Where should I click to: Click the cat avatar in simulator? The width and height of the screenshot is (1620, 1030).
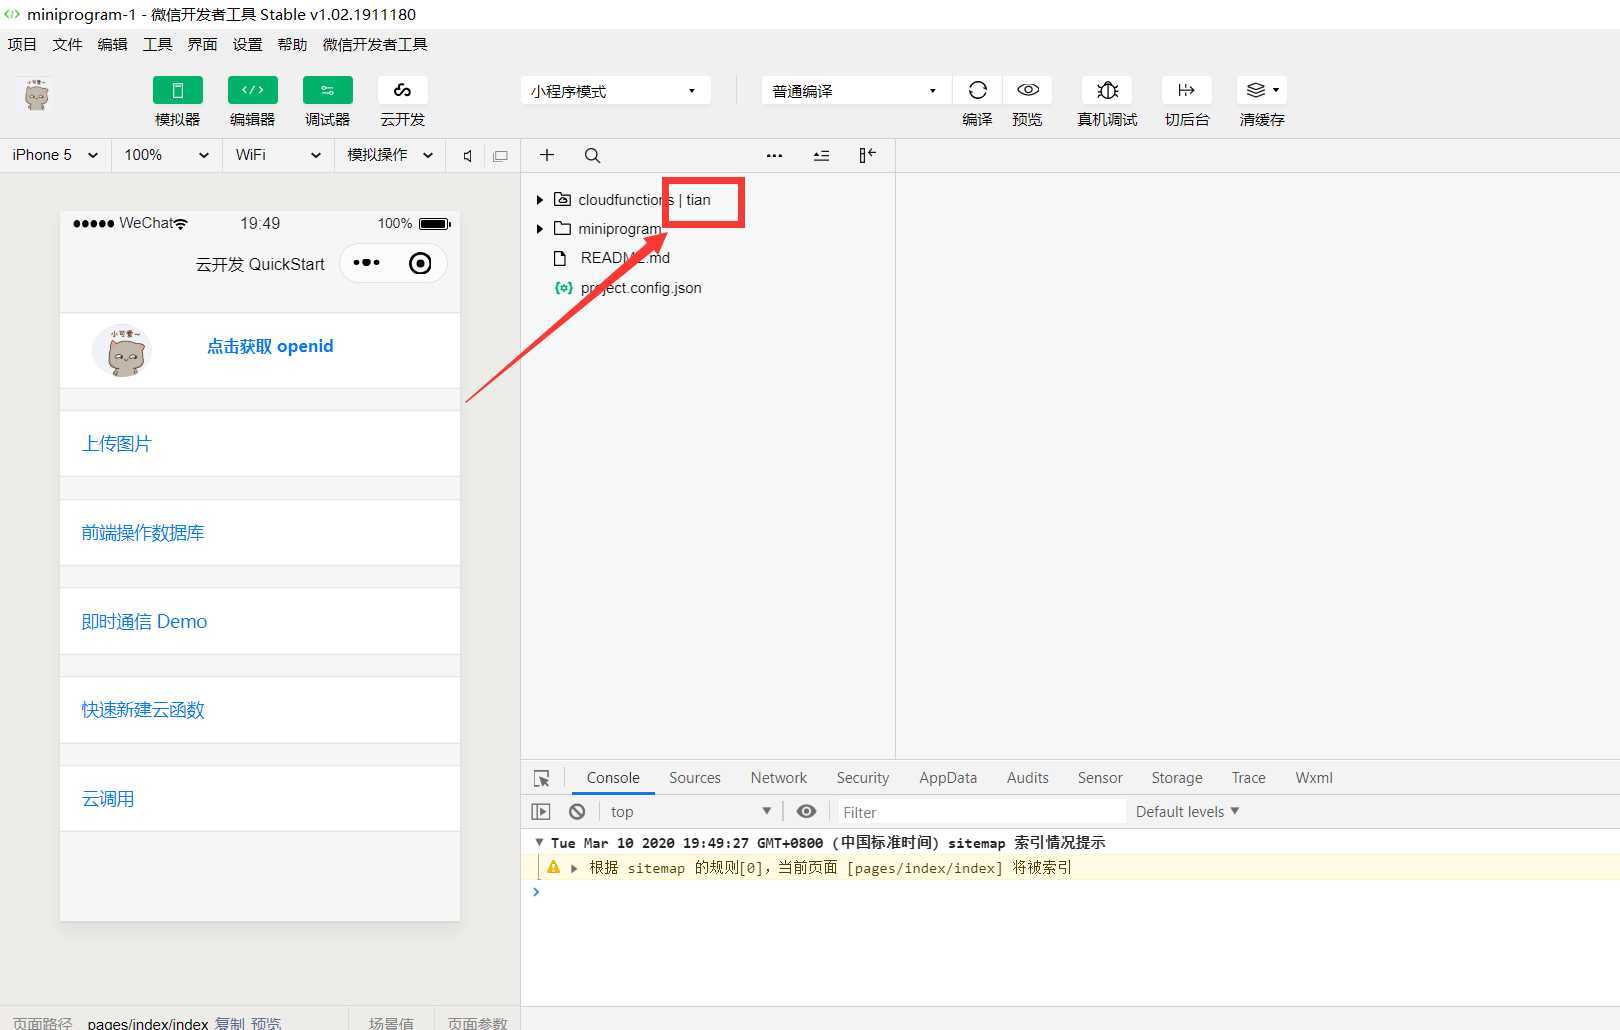[122, 351]
